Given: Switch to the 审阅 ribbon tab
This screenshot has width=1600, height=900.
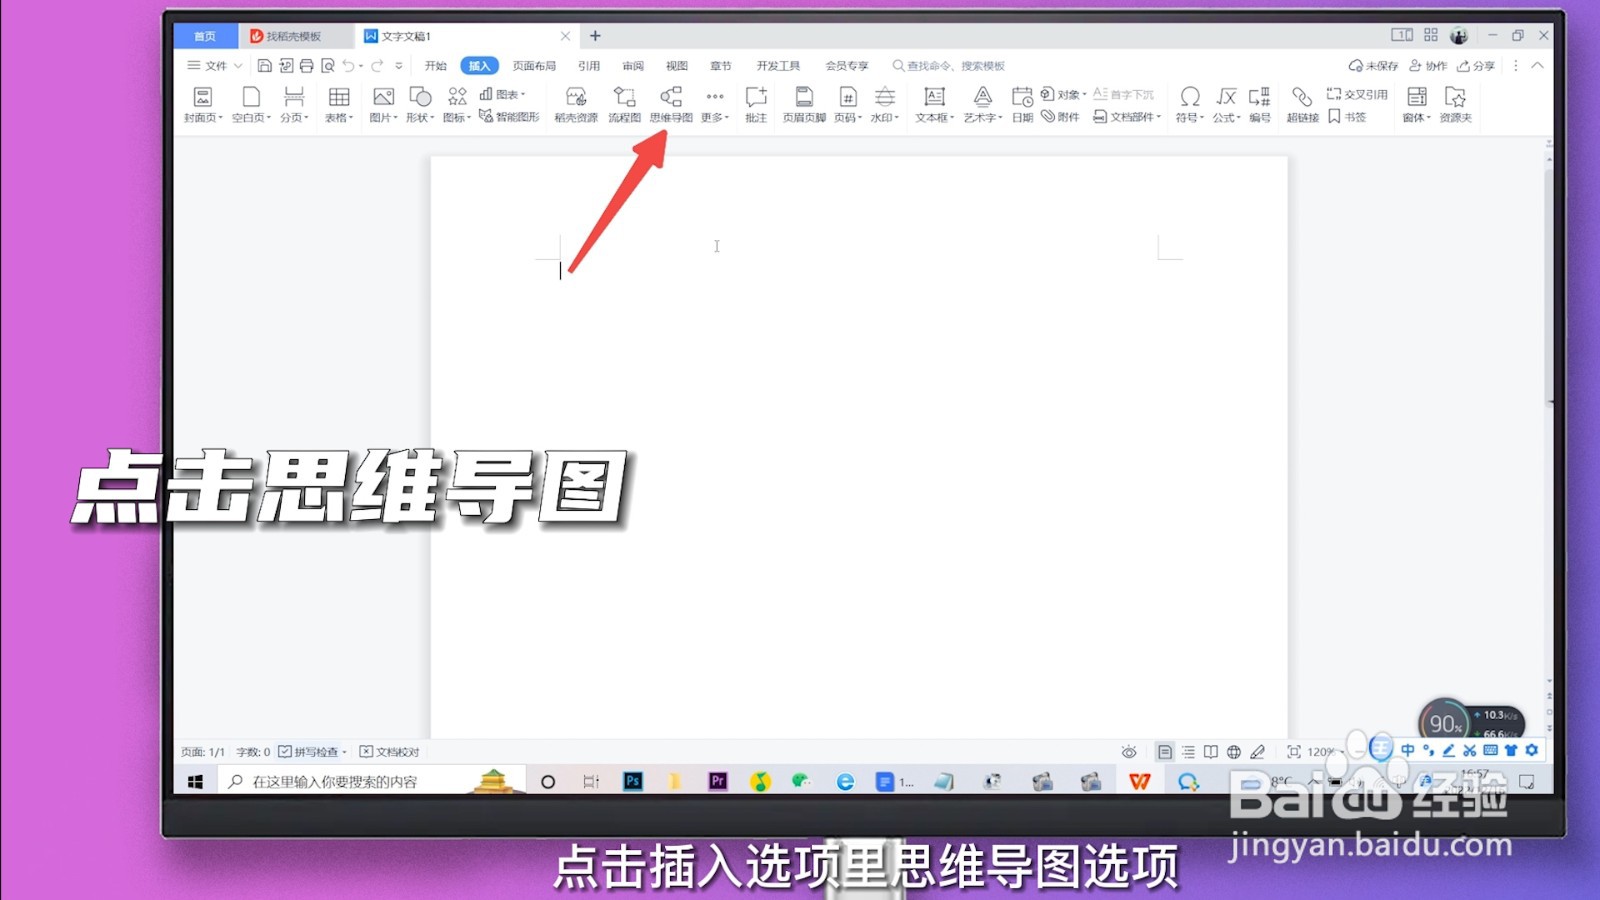Looking at the screenshot, I should tap(633, 66).
